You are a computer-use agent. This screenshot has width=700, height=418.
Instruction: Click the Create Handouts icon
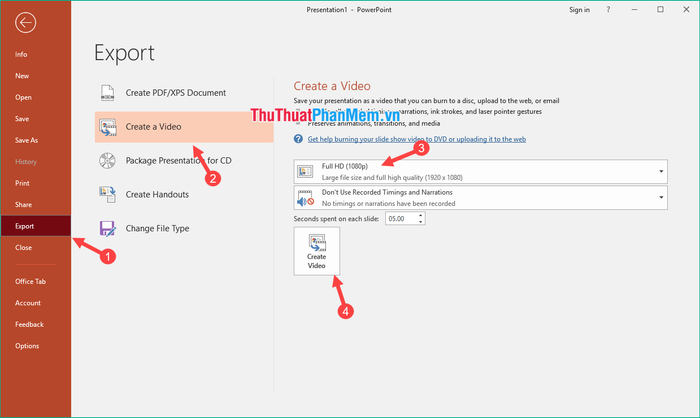click(108, 195)
